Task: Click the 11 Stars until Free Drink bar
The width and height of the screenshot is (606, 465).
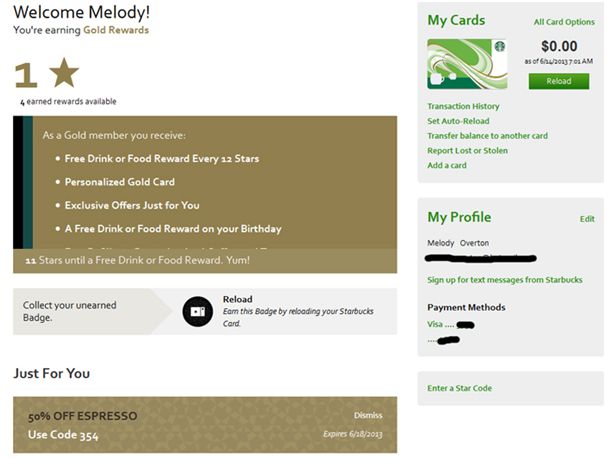Action: tap(205, 261)
